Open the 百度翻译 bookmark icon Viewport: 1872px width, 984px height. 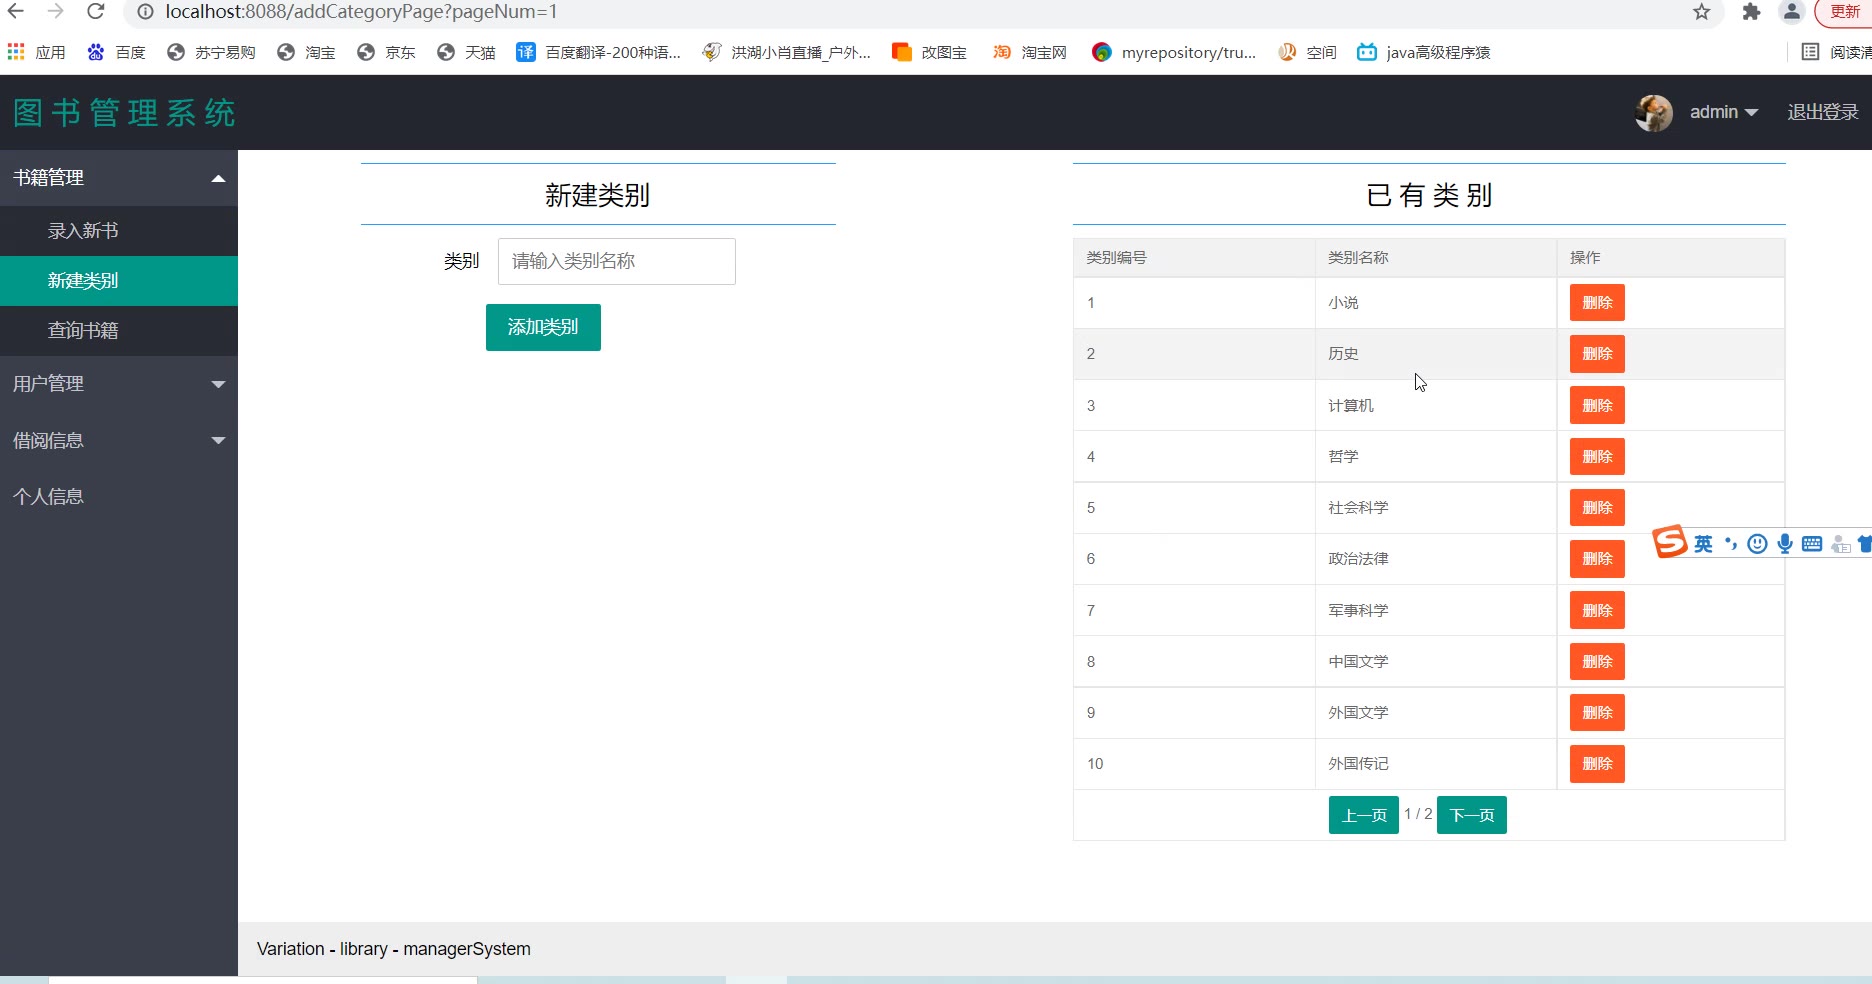tap(526, 52)
